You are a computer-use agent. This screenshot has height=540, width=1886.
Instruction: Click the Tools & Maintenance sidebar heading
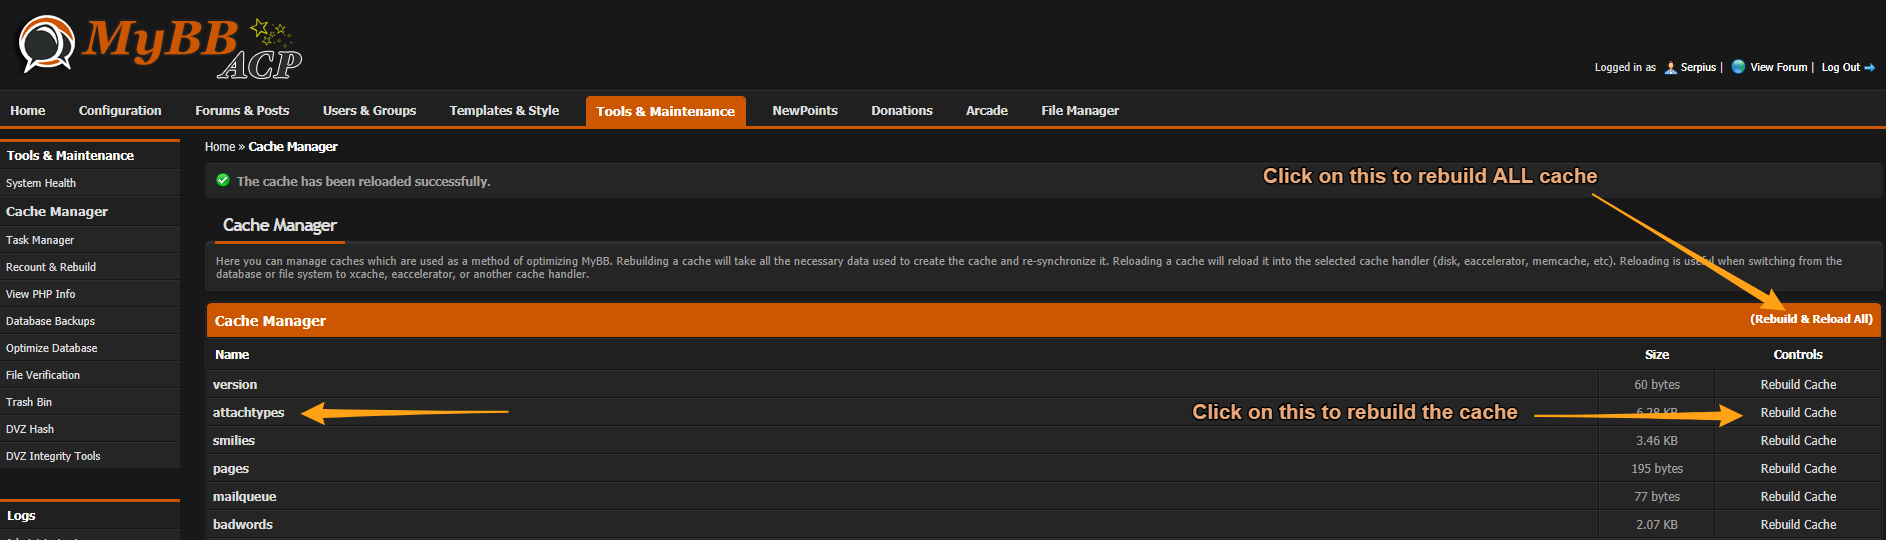tap(70, 155)
